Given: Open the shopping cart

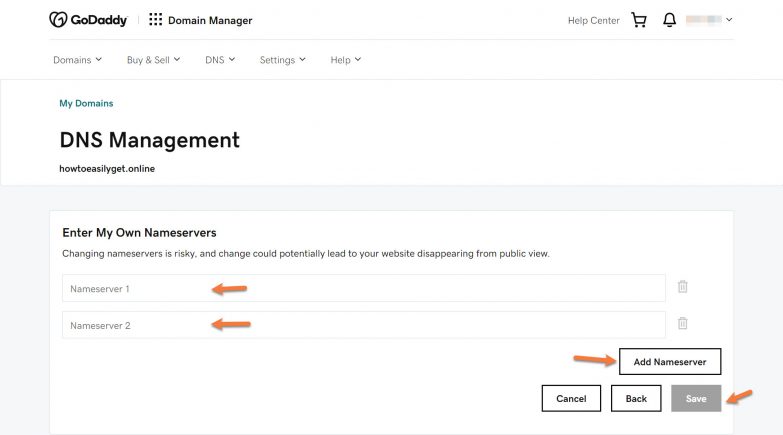Looking at the screenshot, I should click(639, 20).
